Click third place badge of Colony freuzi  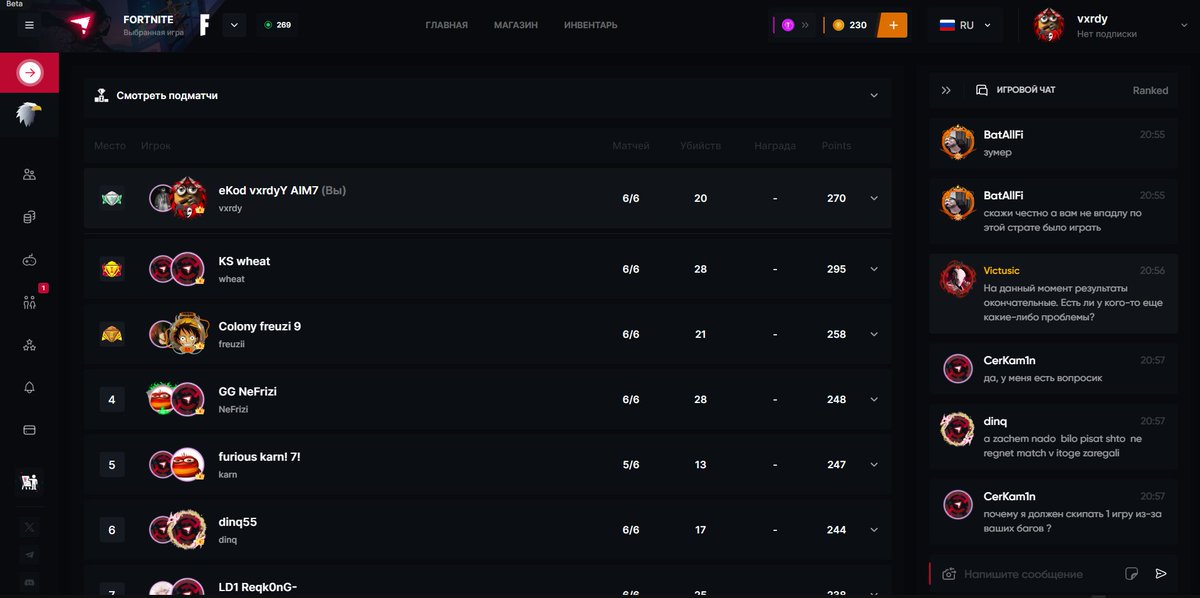pos(112,334)
